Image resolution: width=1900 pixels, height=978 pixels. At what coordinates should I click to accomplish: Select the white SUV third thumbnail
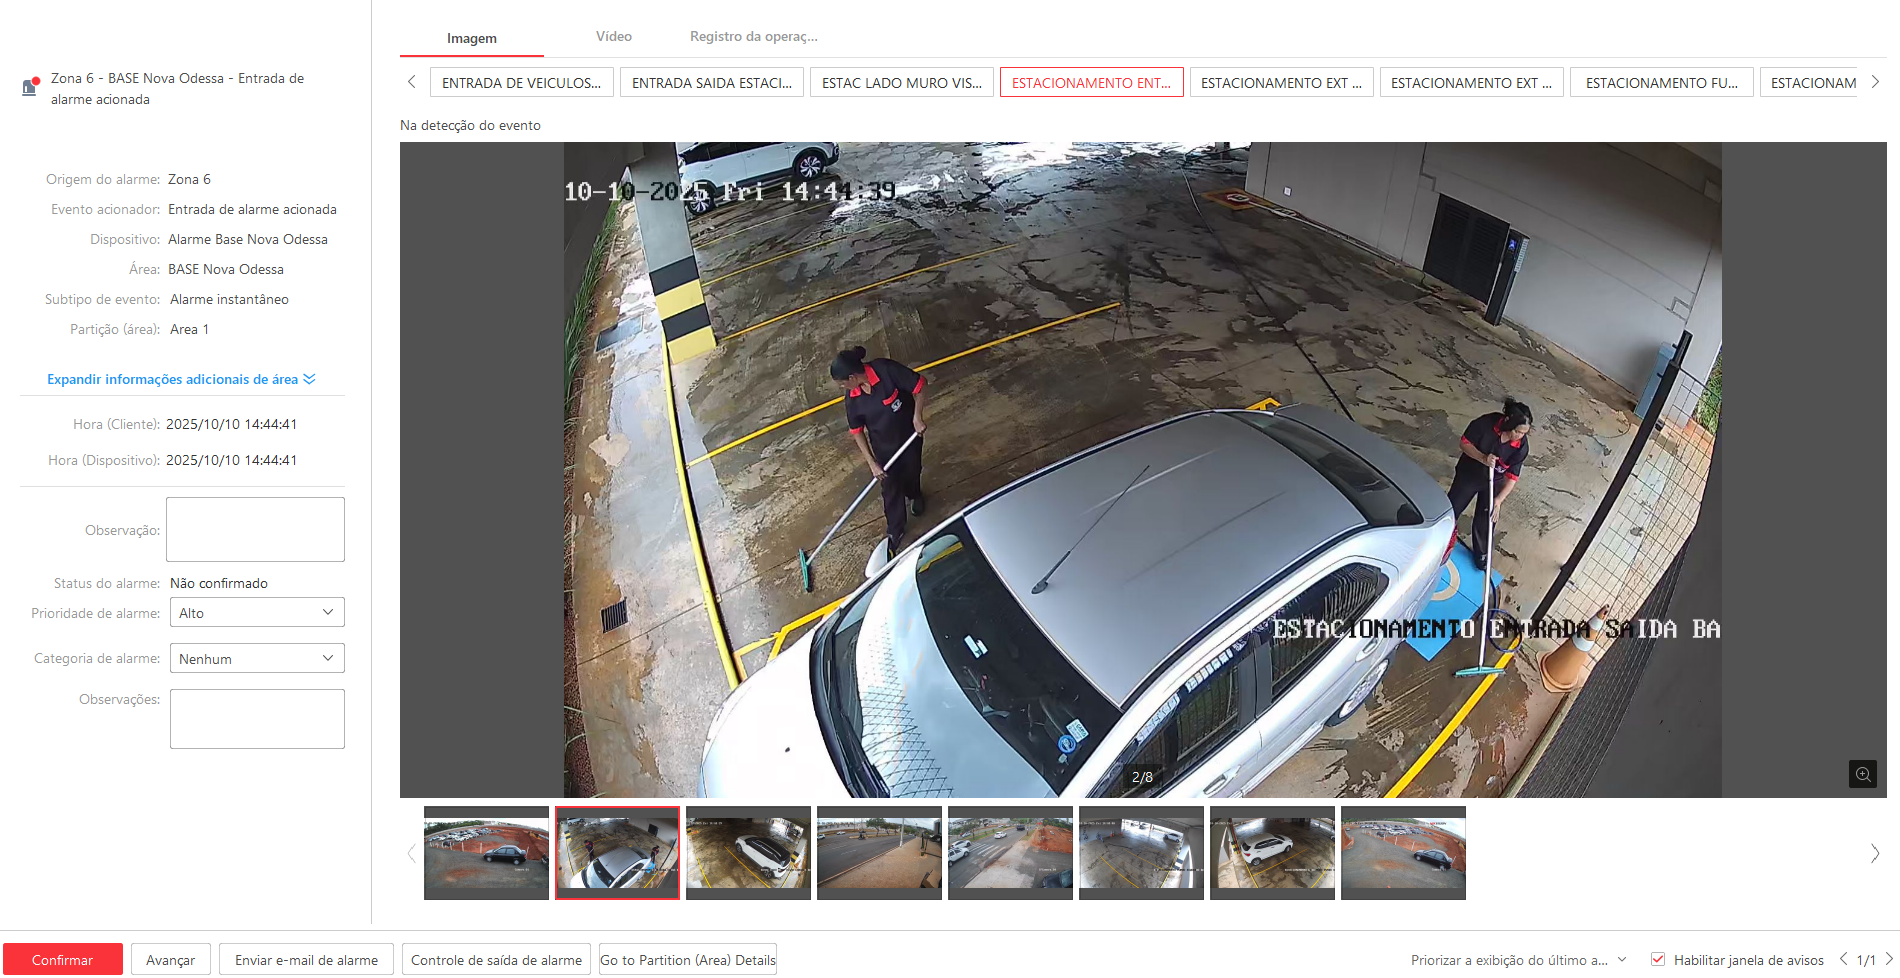[748, 853]
